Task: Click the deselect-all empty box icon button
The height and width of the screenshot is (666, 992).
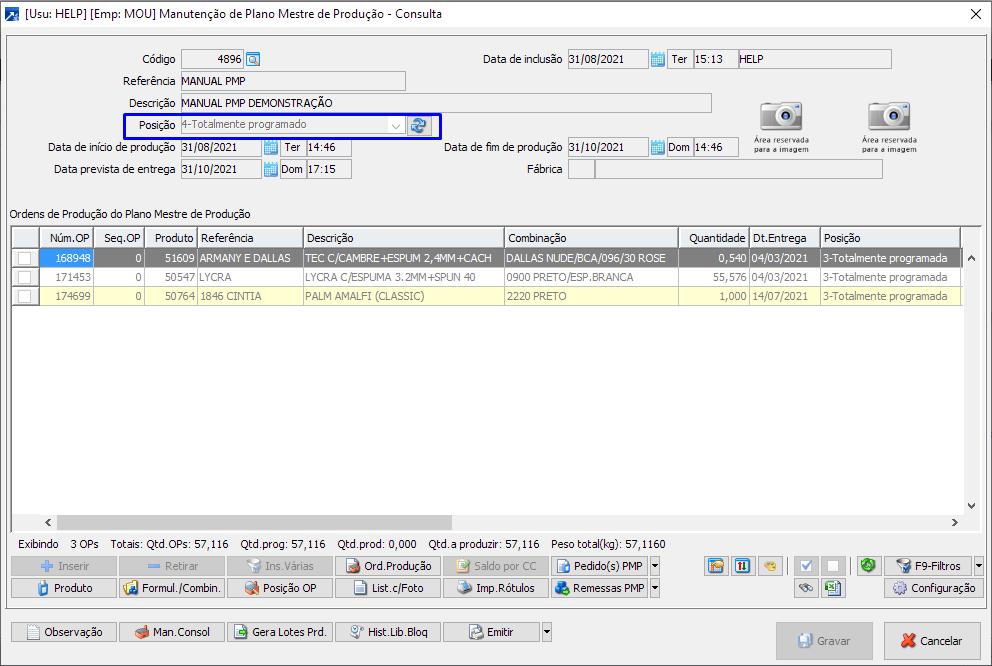Action: pyautogui.click(x=833, y=566)
